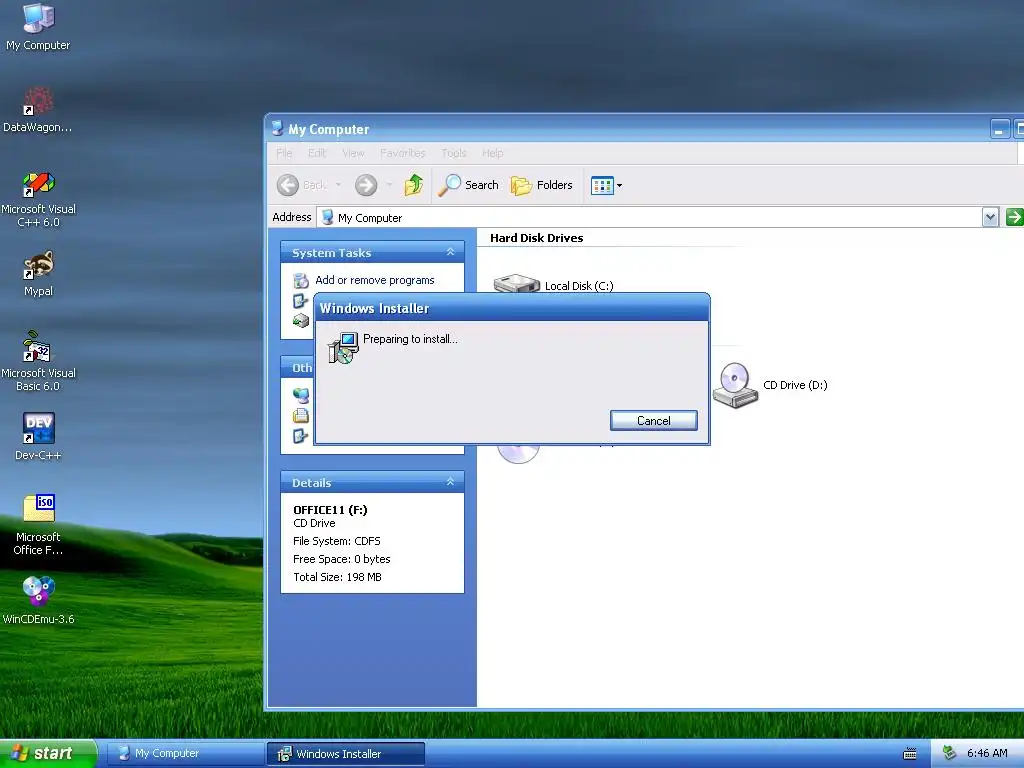Screen dimensions: 1024x768
Task: Click the on-screen keyboard tray icon
Action: coord(910,754)
